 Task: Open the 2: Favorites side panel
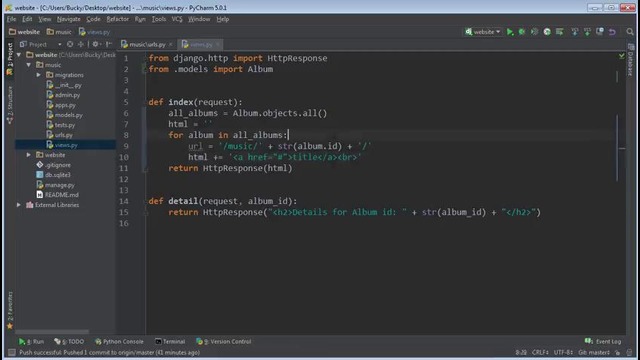click(10, 310)
